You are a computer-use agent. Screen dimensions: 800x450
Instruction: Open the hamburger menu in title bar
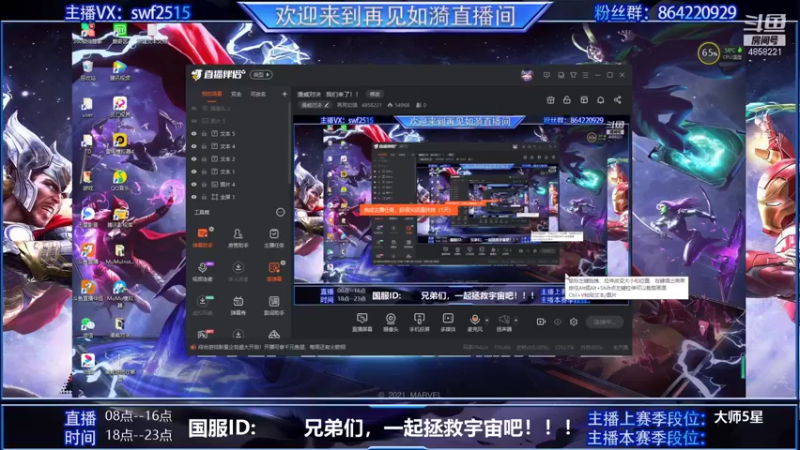[x=585, y=75]
